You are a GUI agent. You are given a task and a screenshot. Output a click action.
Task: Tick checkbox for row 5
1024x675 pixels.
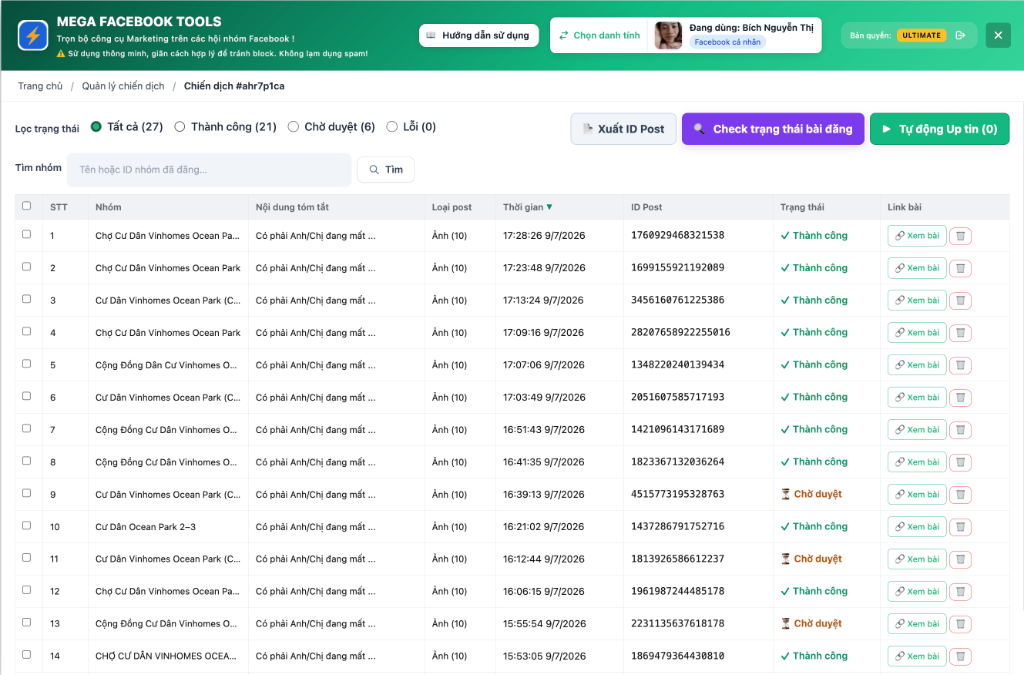tap(26, 364)
